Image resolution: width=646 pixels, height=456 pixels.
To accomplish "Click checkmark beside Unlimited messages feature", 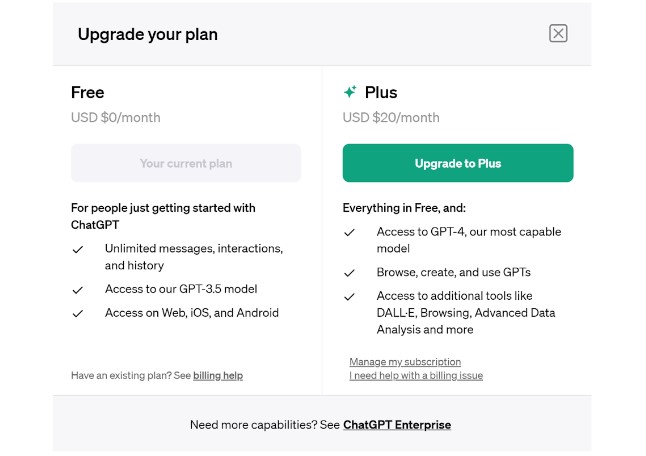I will pyautogui.click(x=78, y=249).
